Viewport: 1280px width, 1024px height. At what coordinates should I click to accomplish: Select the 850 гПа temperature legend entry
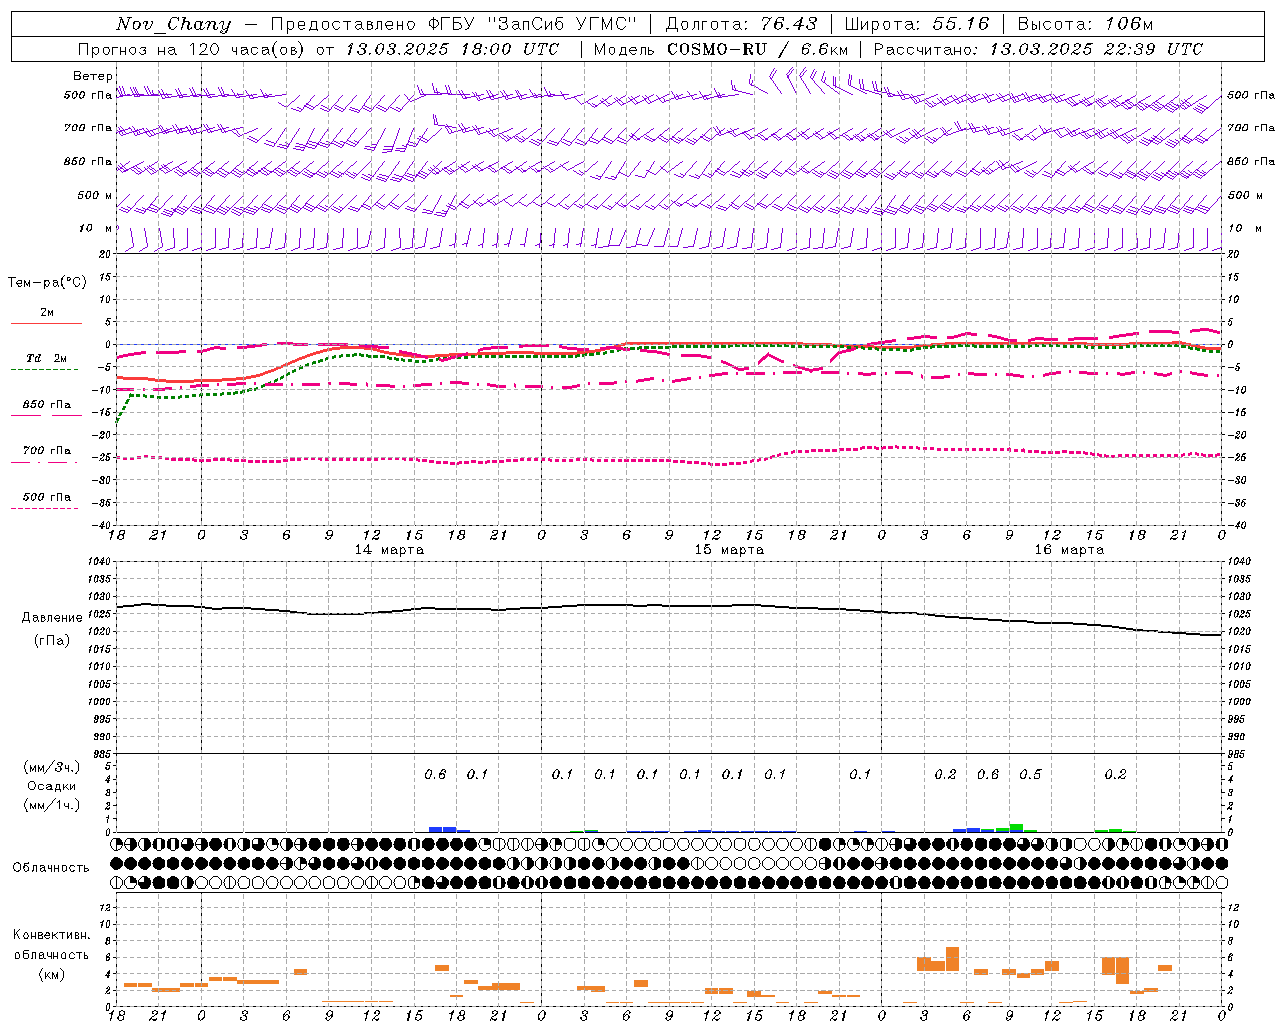[47, 405]
